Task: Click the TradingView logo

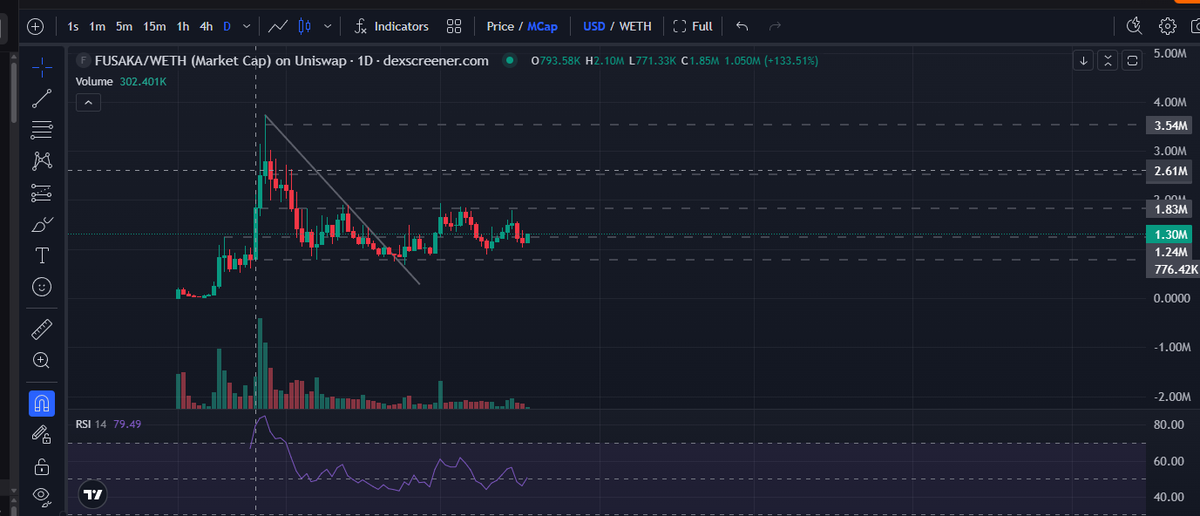Action: tap(92, 494)
